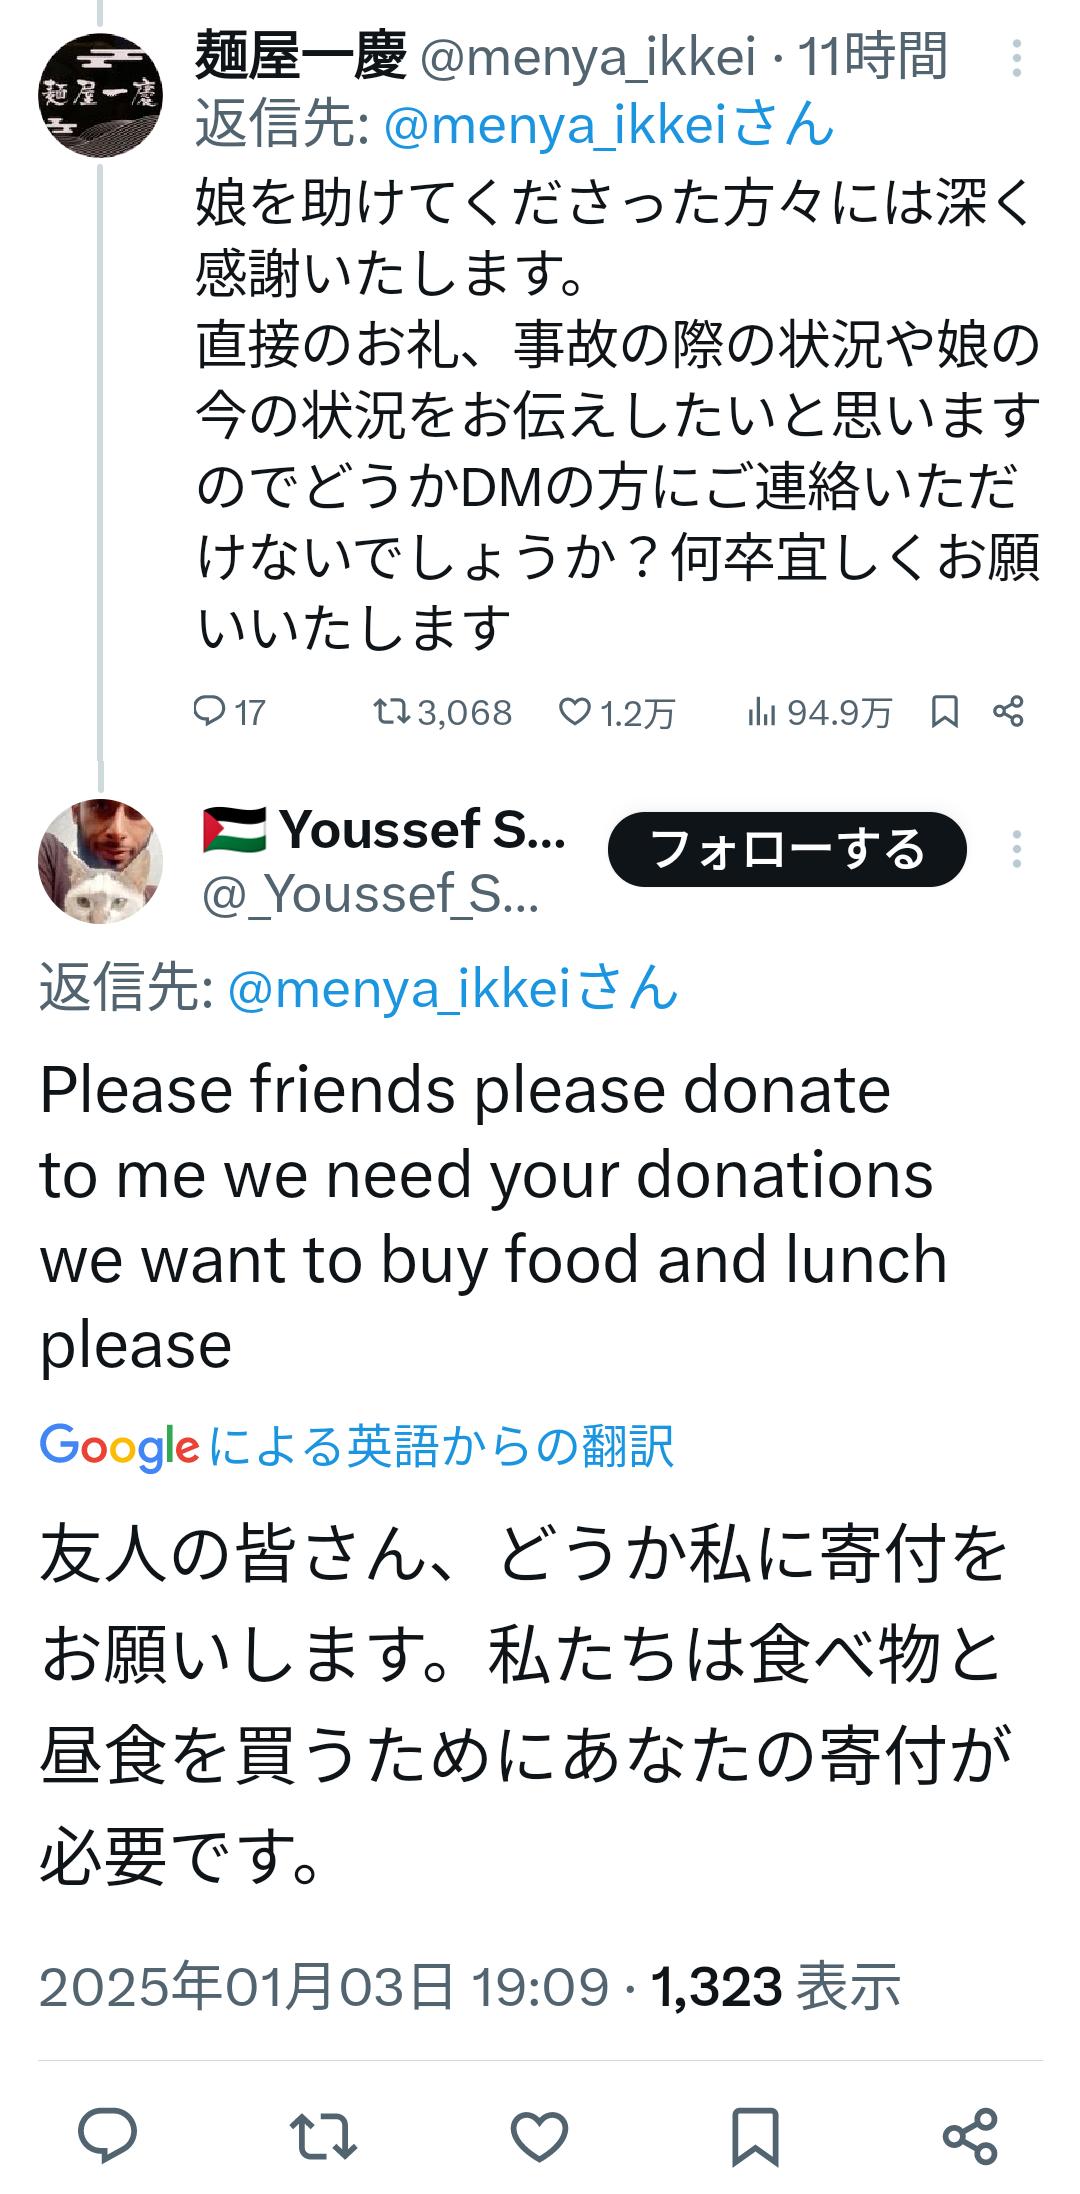Retweet Youssef's reply using bottom retweet icon

point(323,2136)
